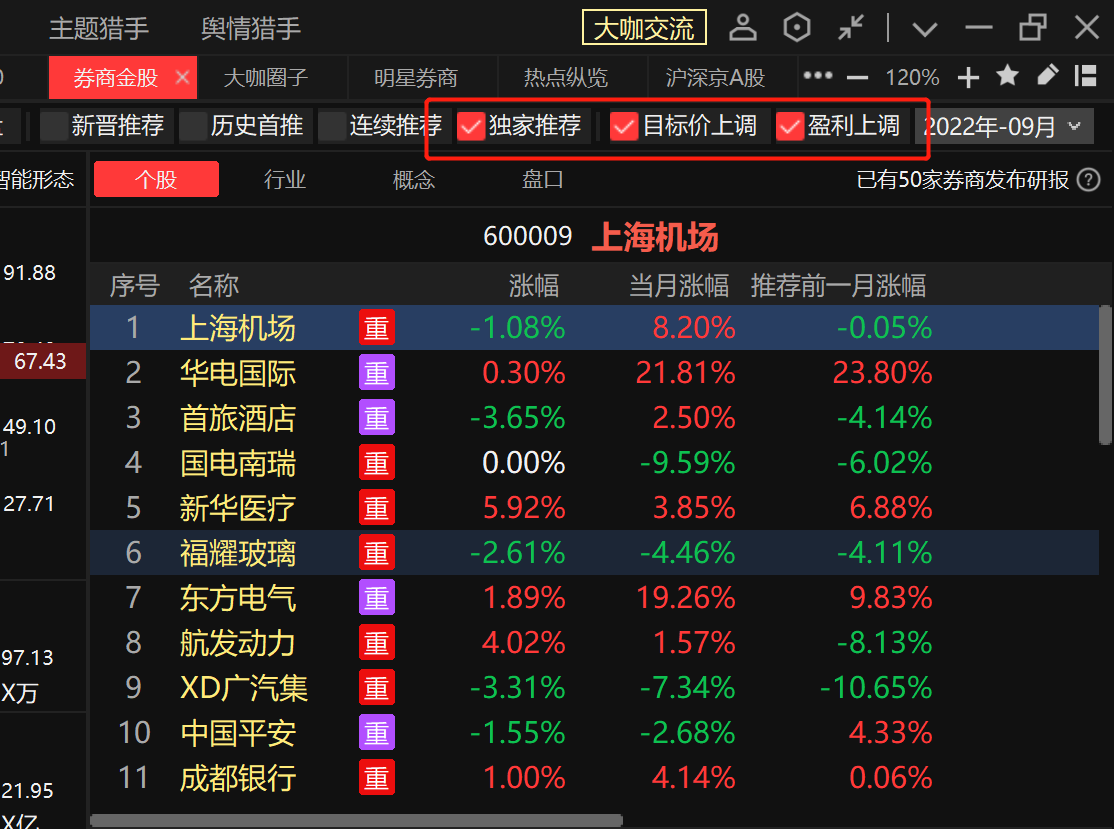Select the 概念 view
Image resolution: width=1114 pixels, height=829 pixels.
413,180
